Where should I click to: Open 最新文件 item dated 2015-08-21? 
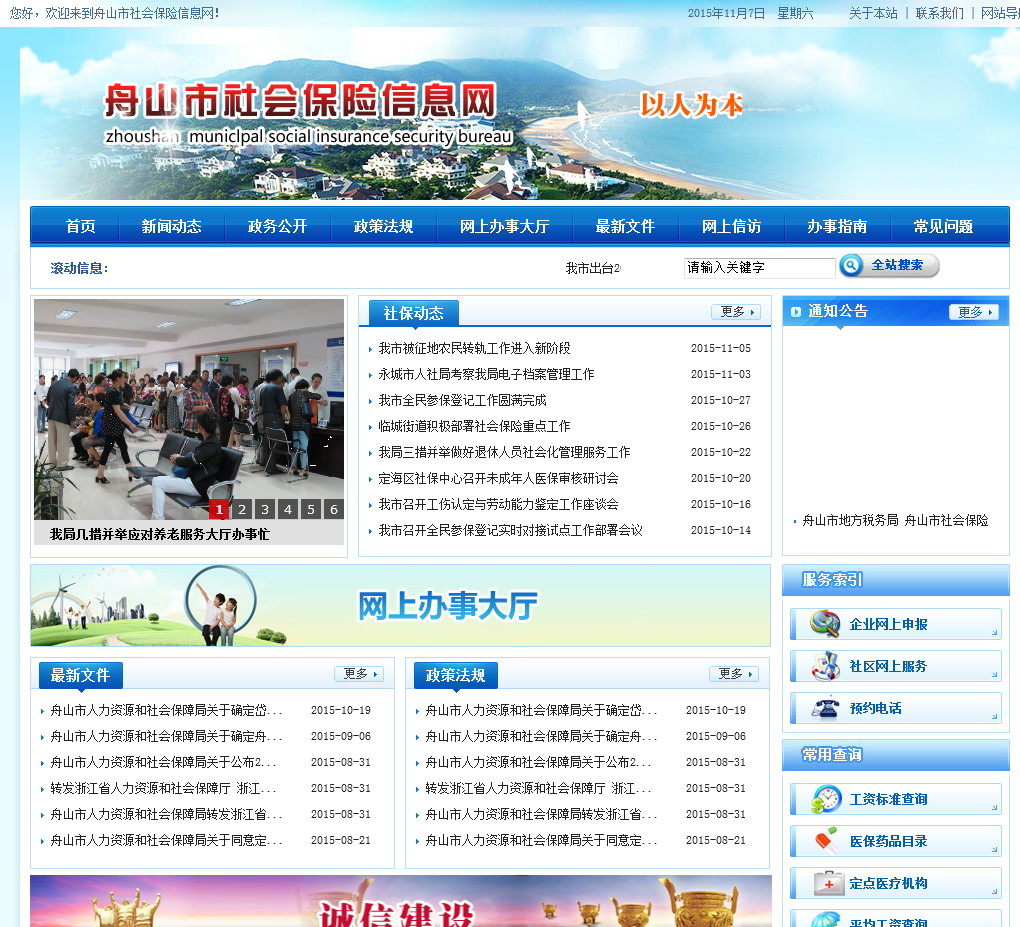(166, 840)
